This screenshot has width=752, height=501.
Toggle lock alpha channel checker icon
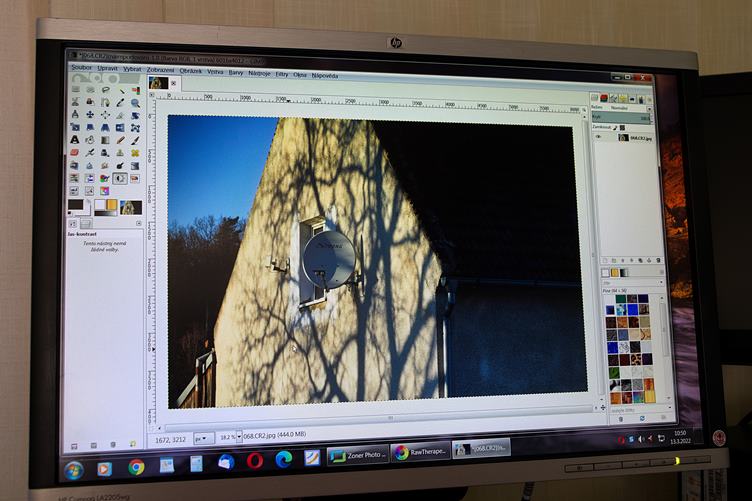click(x=623, y=128)
